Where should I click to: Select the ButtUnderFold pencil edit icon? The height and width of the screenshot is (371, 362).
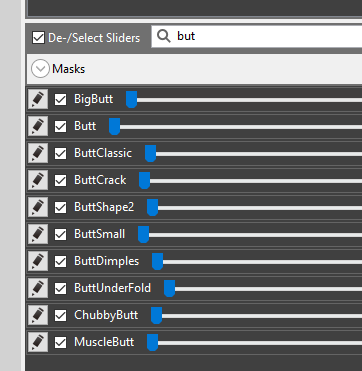coord(38,288)
